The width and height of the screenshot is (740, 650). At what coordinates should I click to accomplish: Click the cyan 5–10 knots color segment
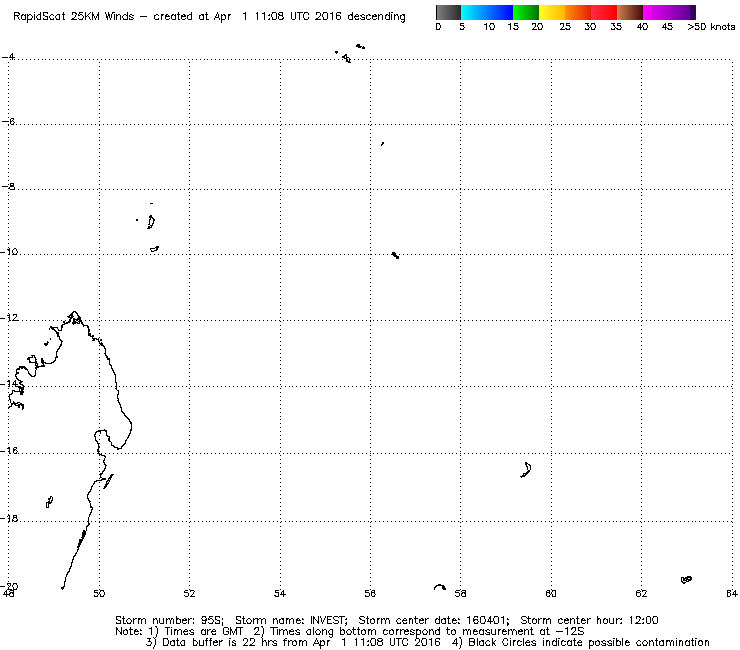pyautogui.click(x=474, y=12)
